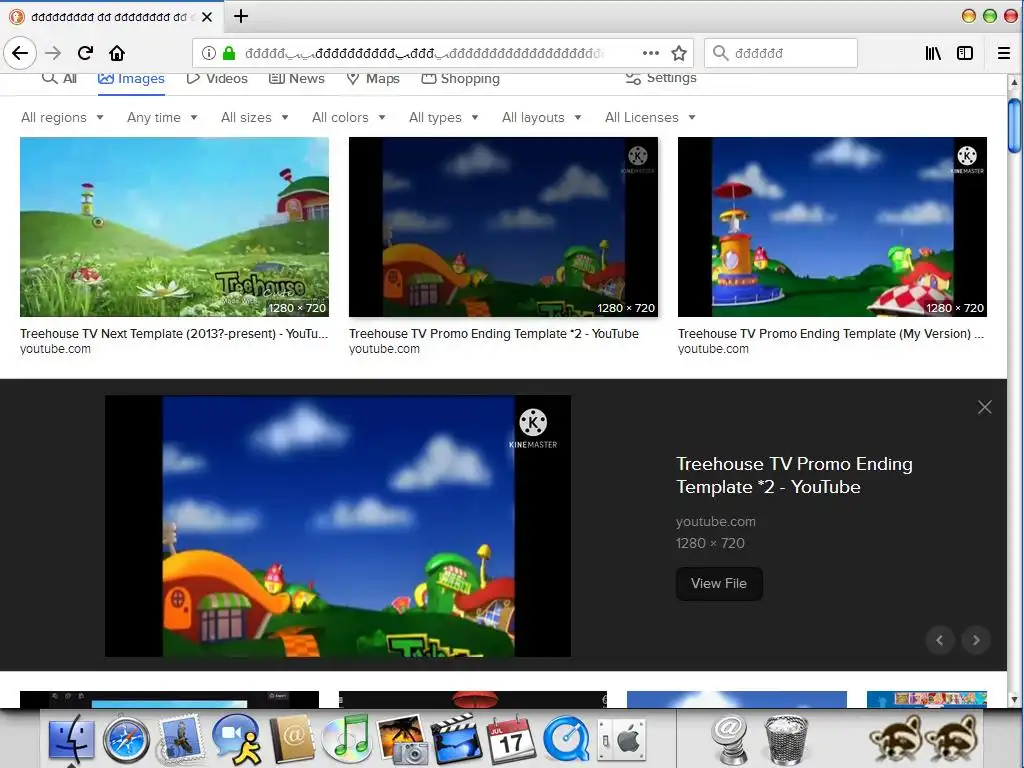Click the page vertical scrollbar thumb
This screenshot has height=768, width=1024.
[1014, 126]
